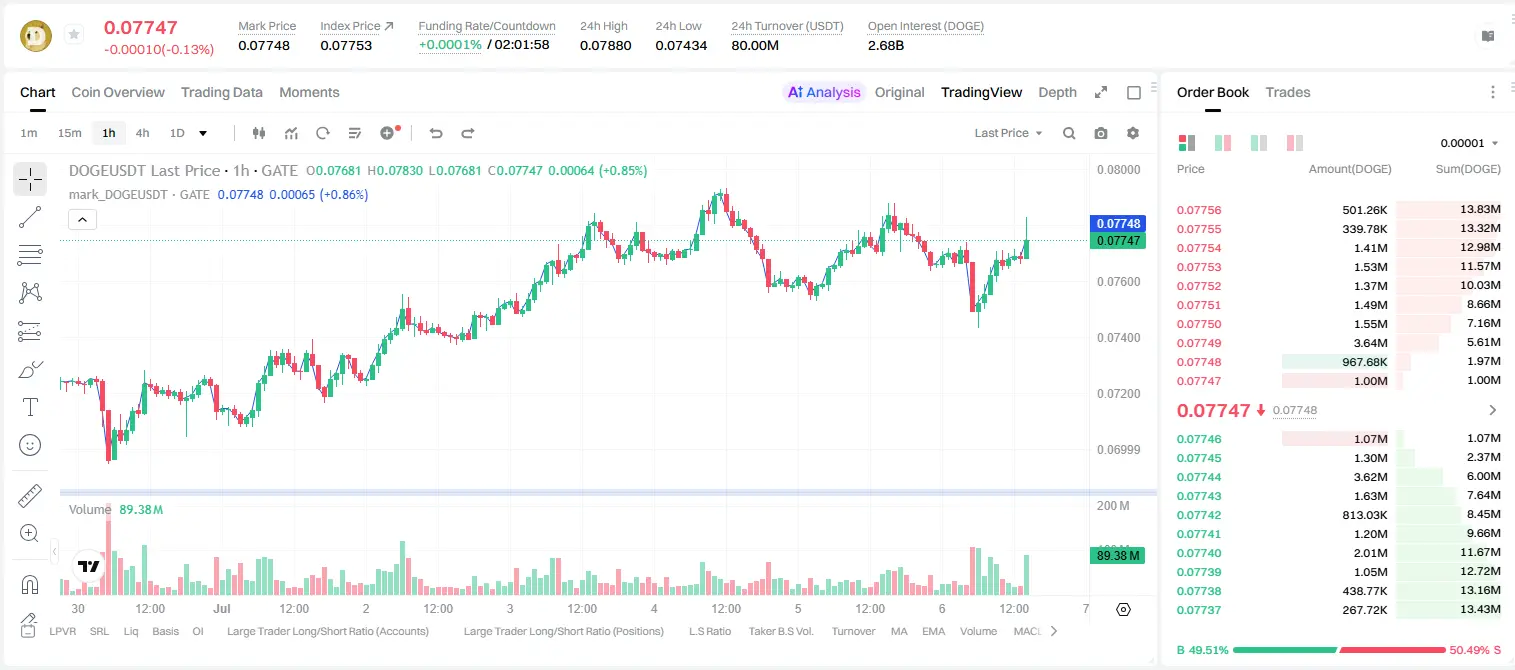Open the Trades tab

coord(1288,92)
